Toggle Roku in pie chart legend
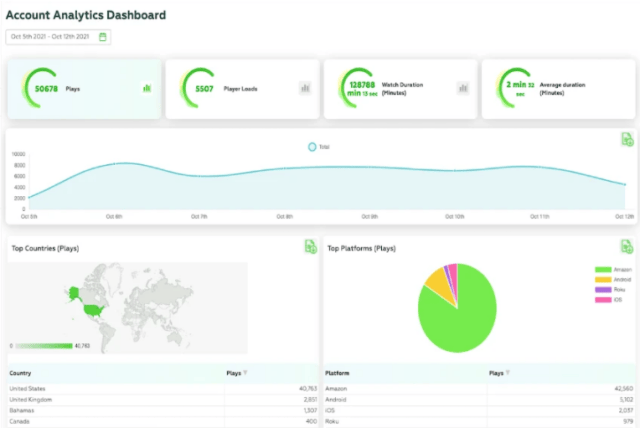The image size is (640, 428). pyautogui.click(x=602, y=288)
